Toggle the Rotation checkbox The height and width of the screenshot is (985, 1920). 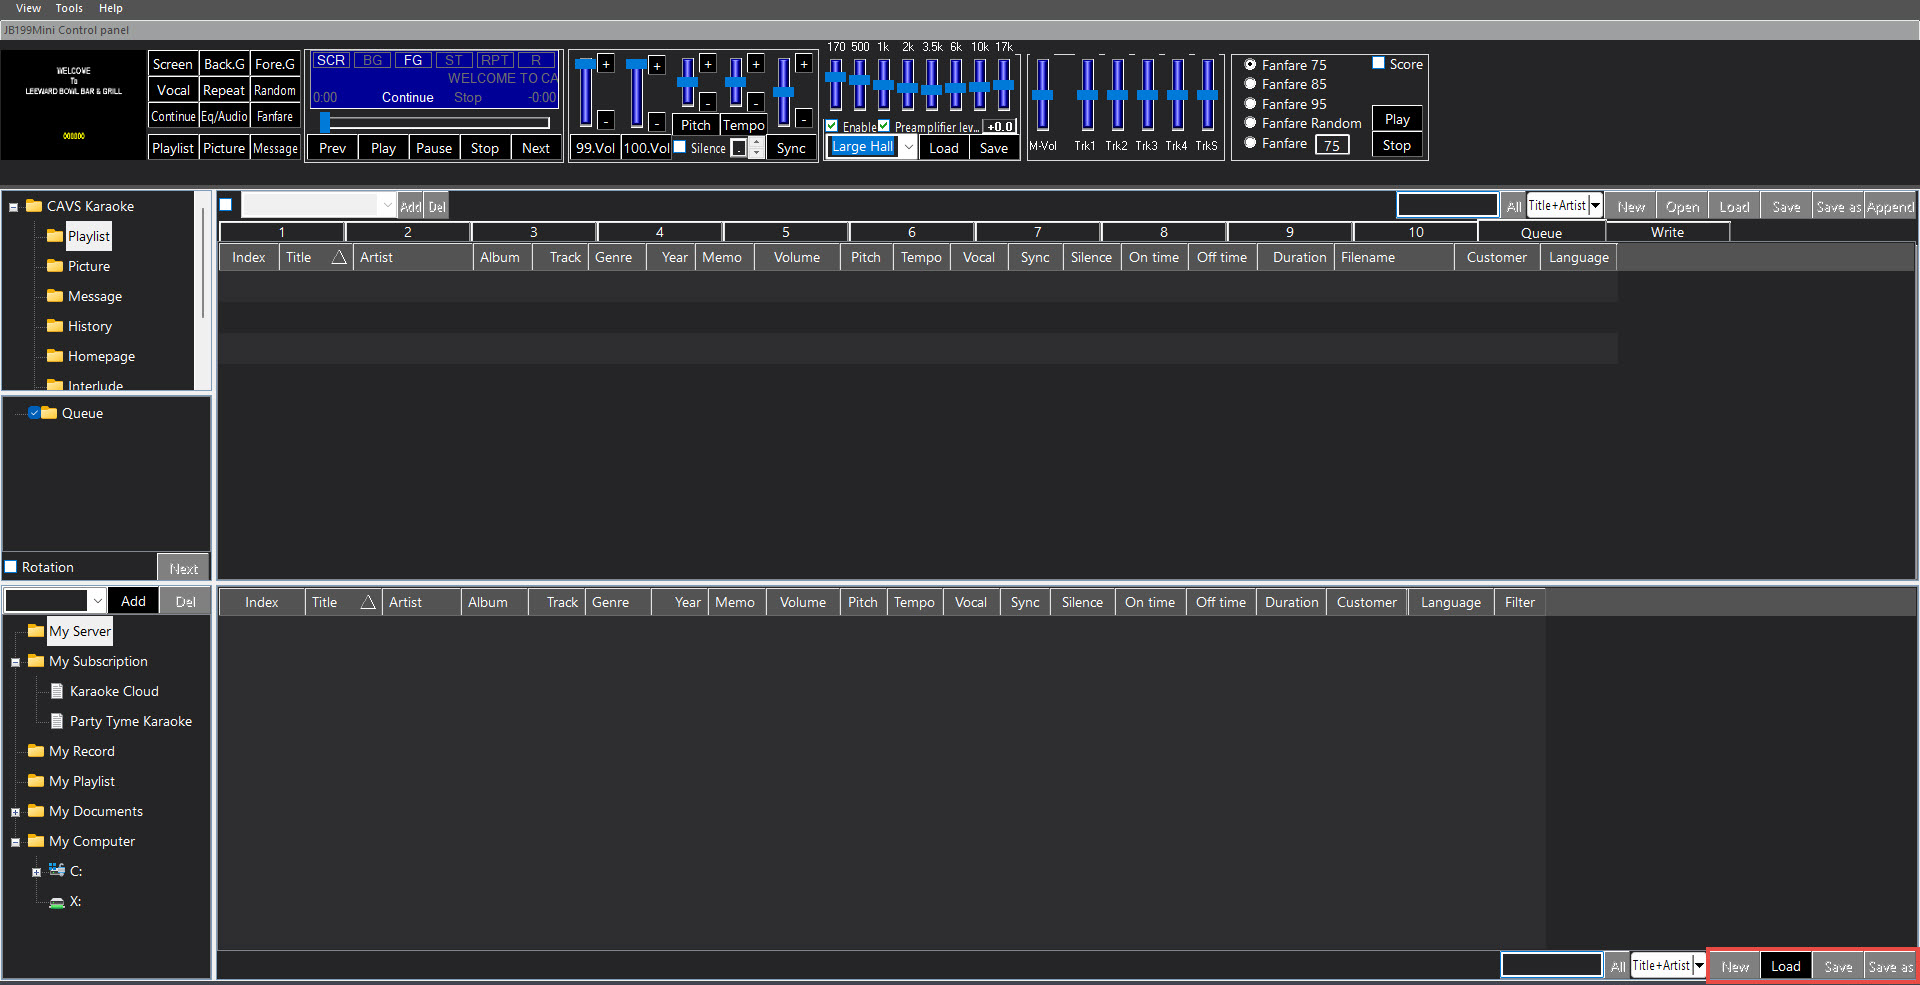click(11, 567)
